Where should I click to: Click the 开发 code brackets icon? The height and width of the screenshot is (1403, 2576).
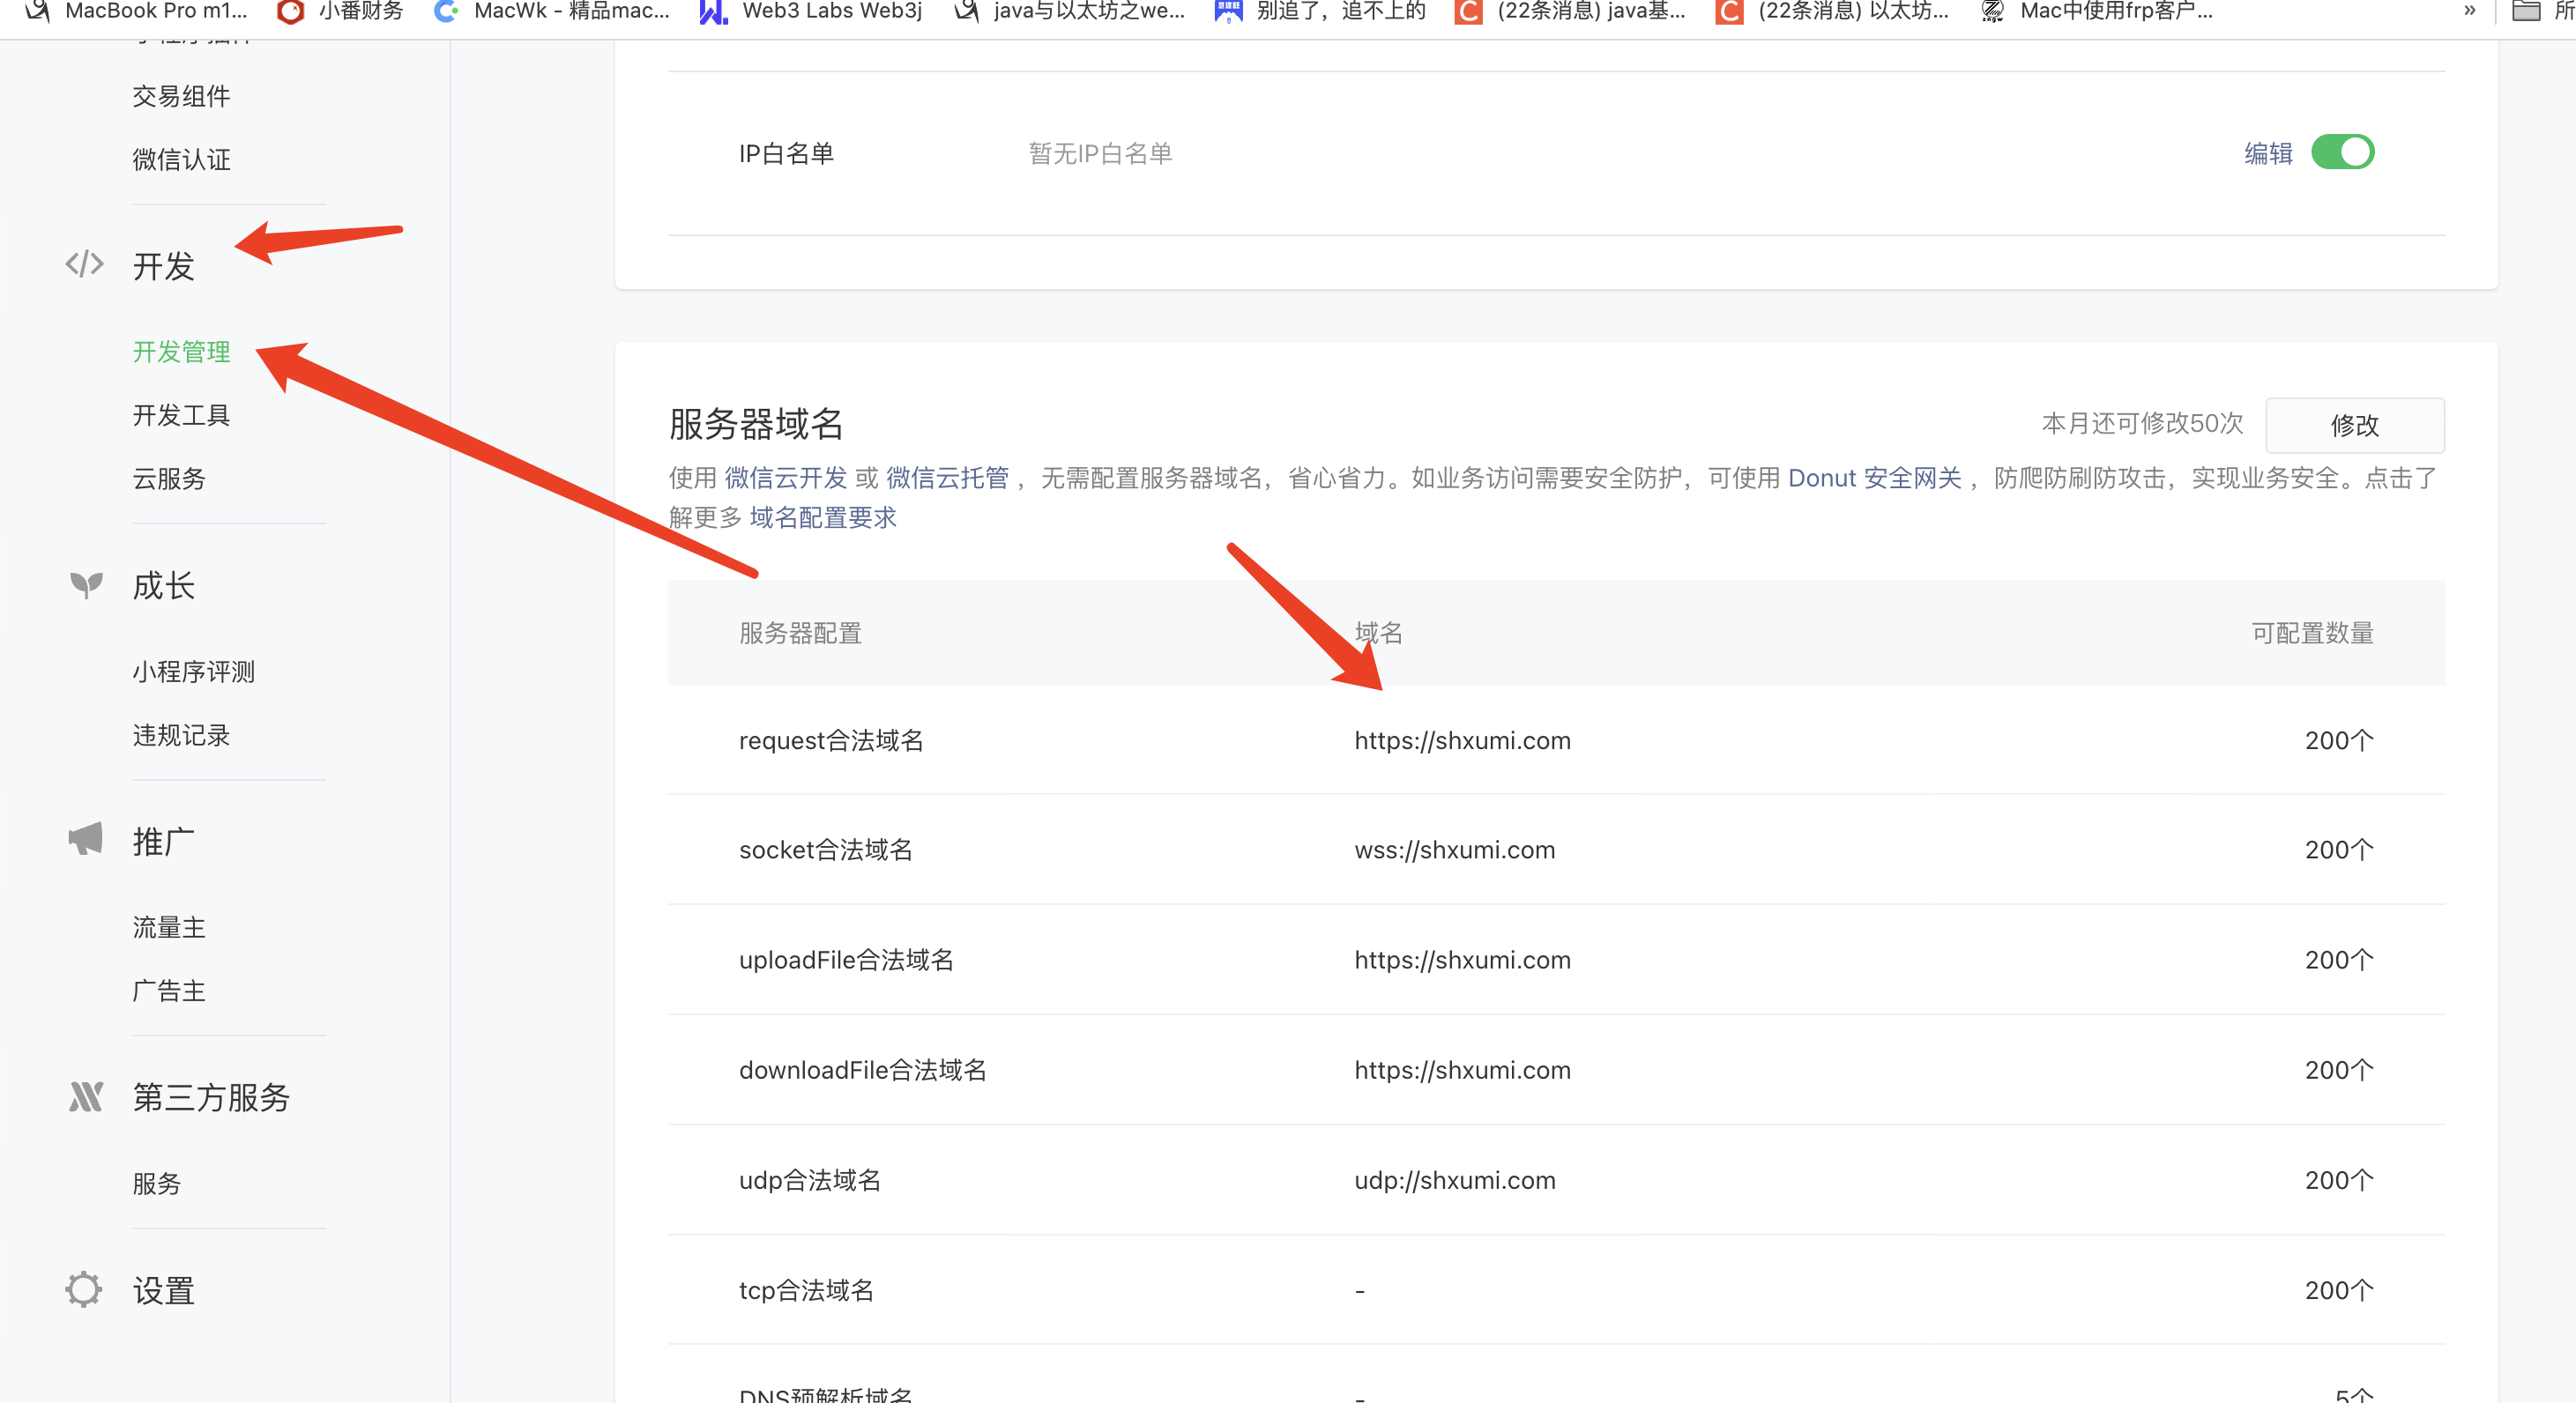click(85, 265)
